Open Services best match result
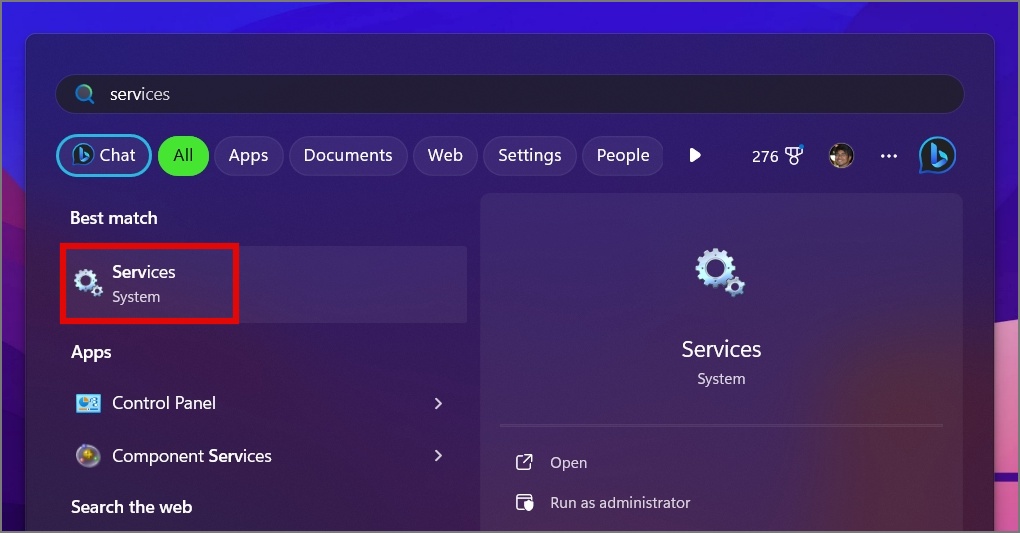The height and width of the screenshot is (533, 1020). click(x=263, y=284)
